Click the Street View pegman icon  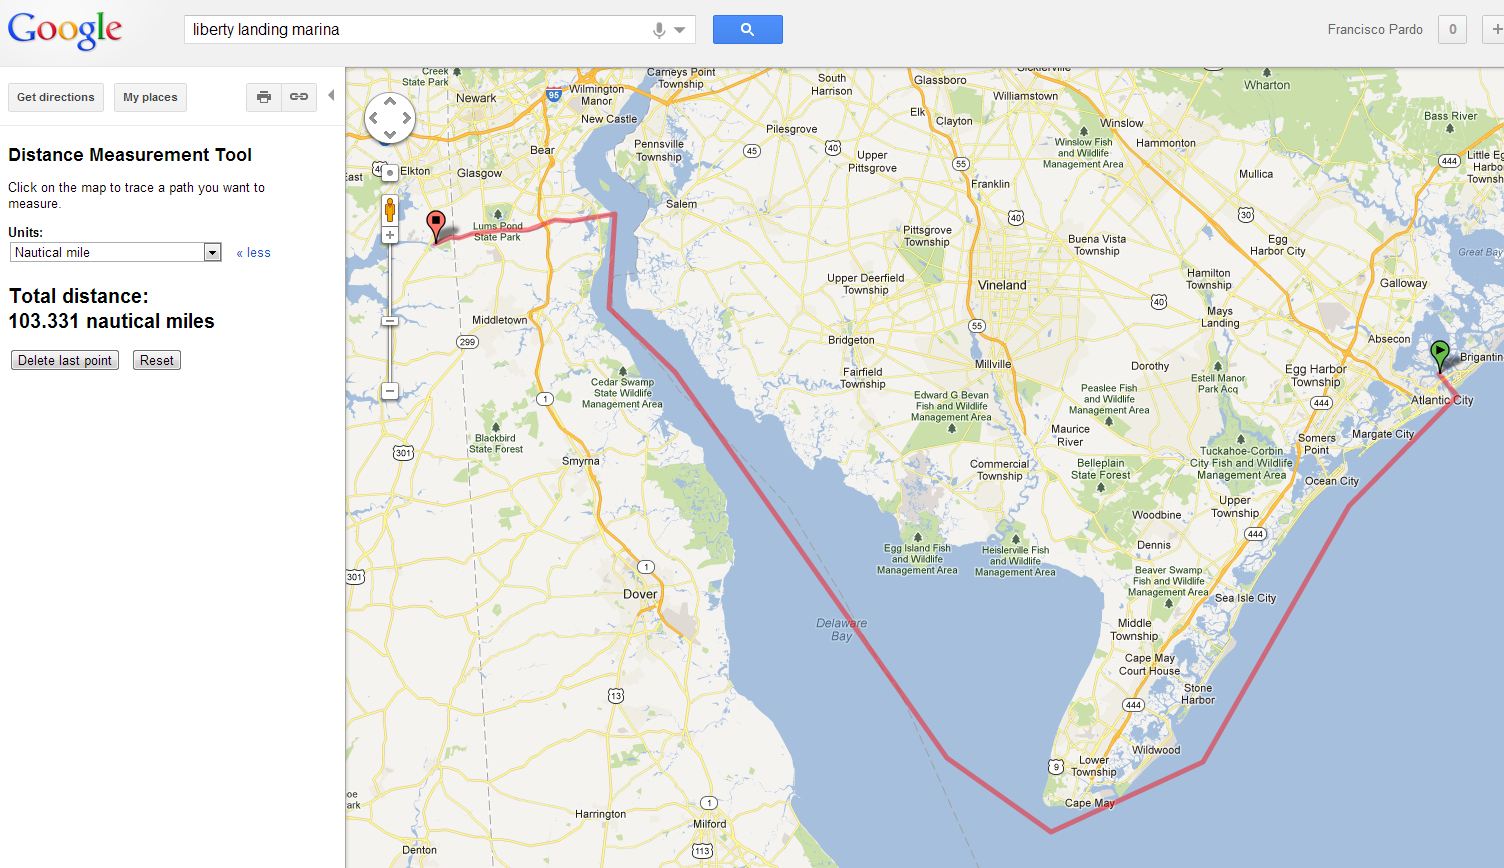390,210
